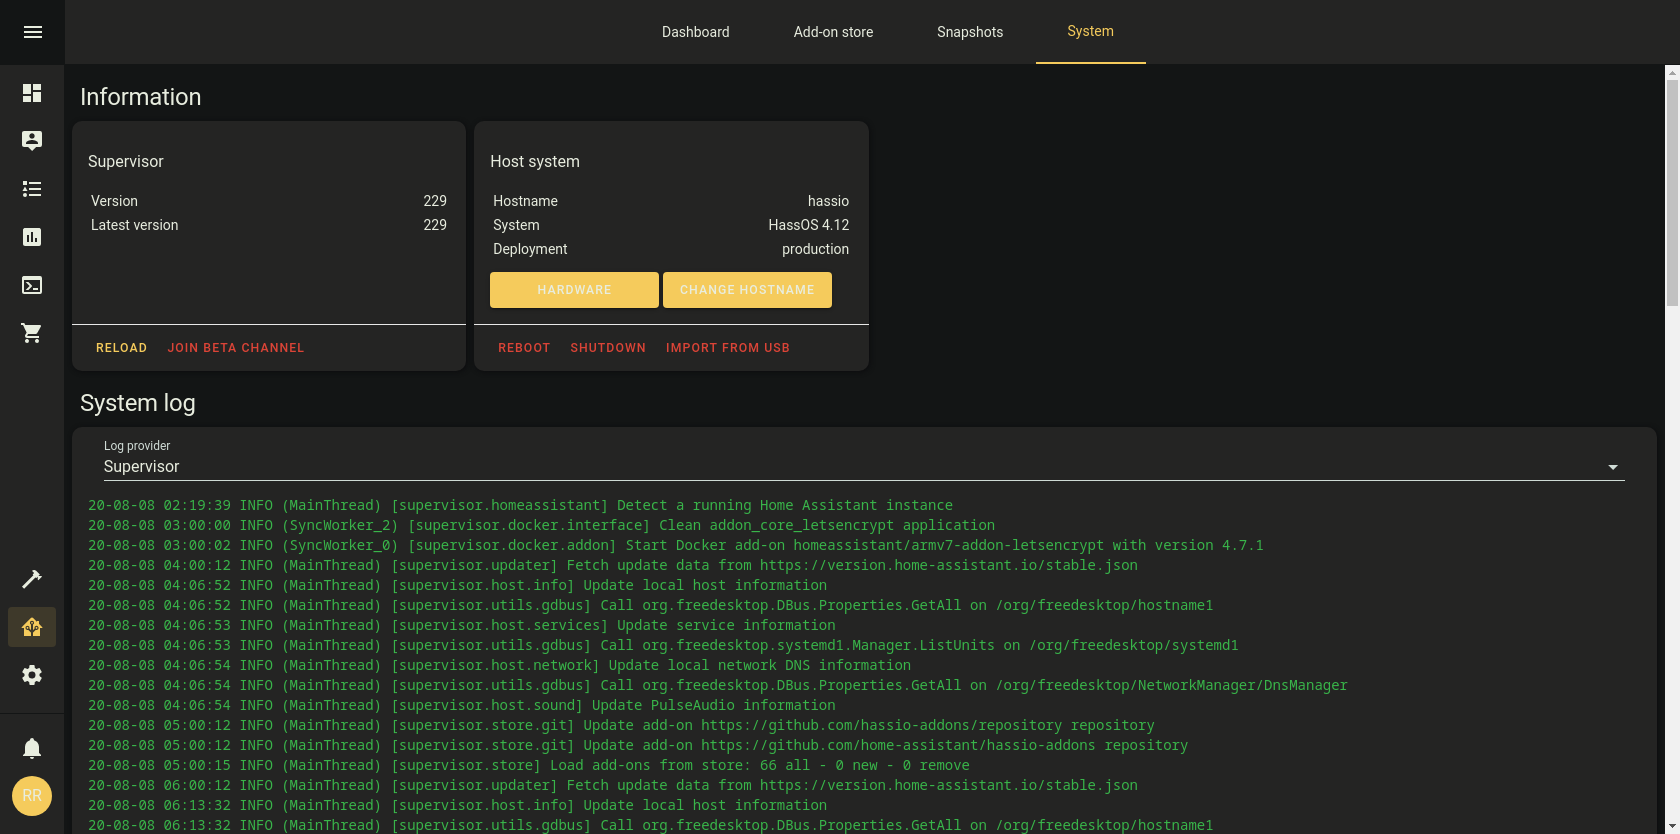Click the Supervisor card title

[x=126, y=161]
